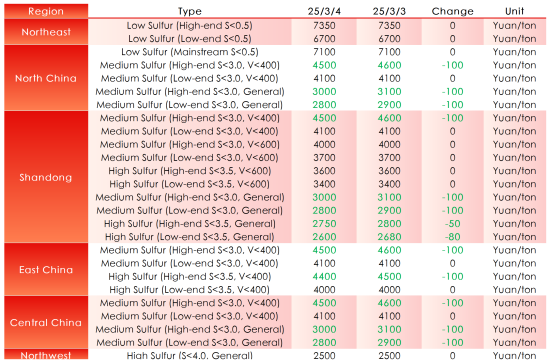The height and width of the screenshot is (363, 550).
Task: Select the Change column header
Action: click(452, 11)
